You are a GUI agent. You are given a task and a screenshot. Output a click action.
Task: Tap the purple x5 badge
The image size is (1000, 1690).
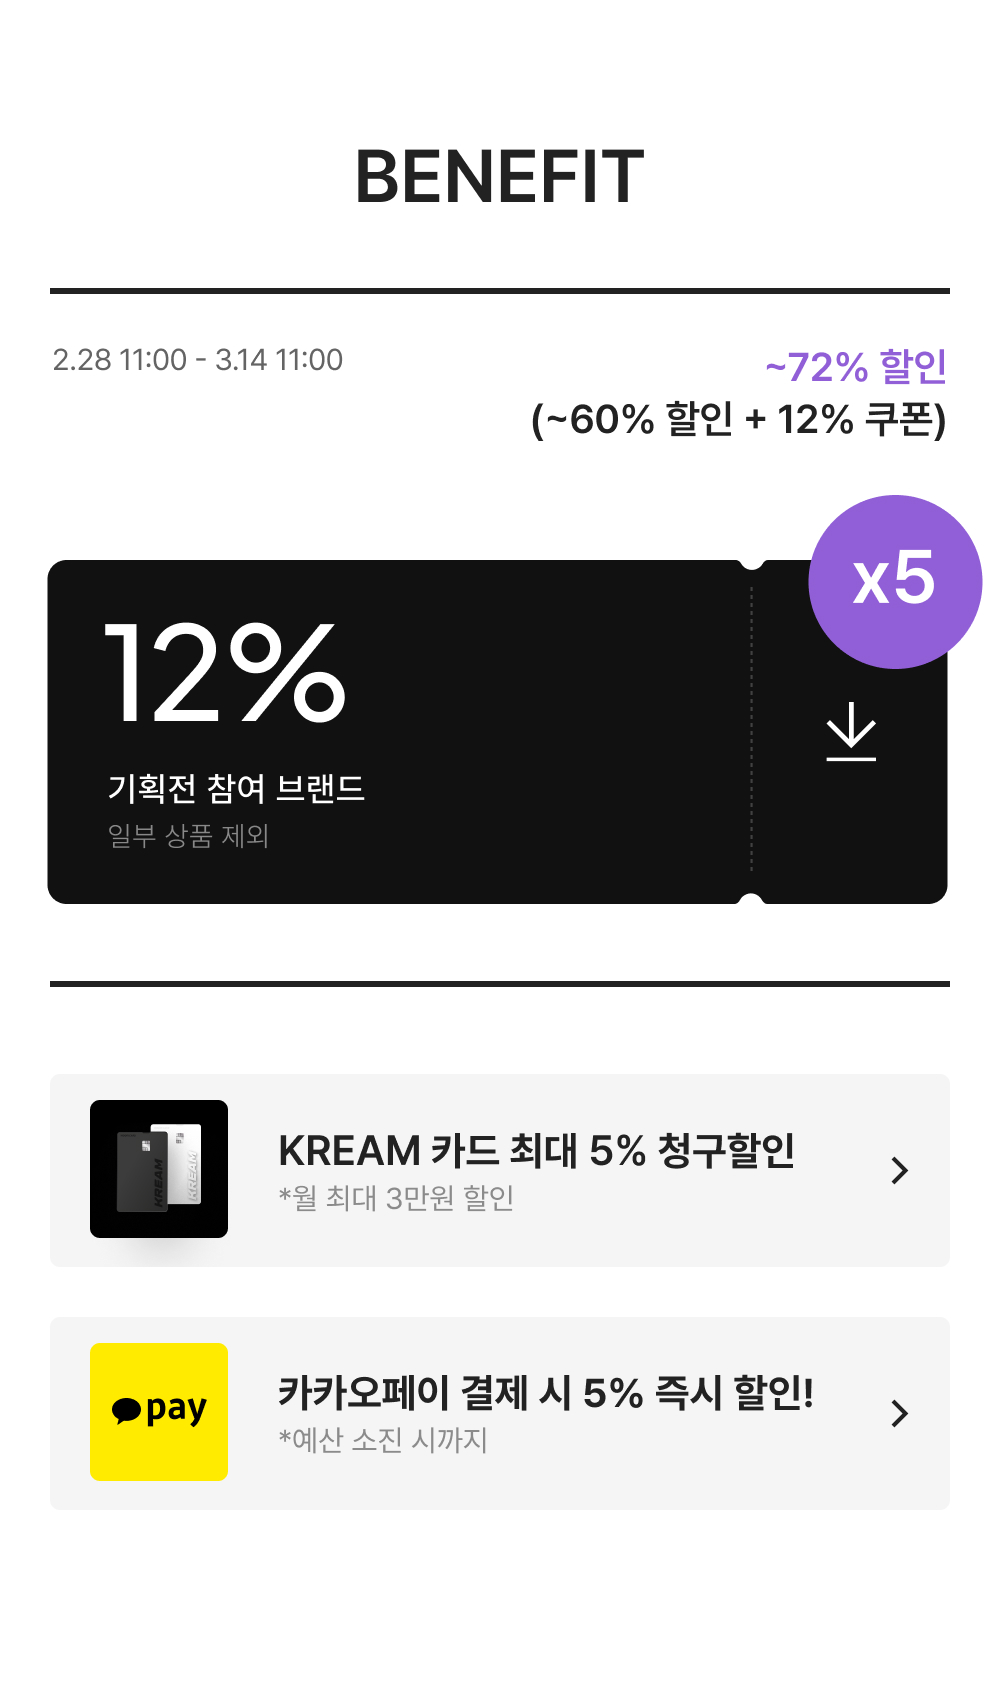tap(895, 581)
